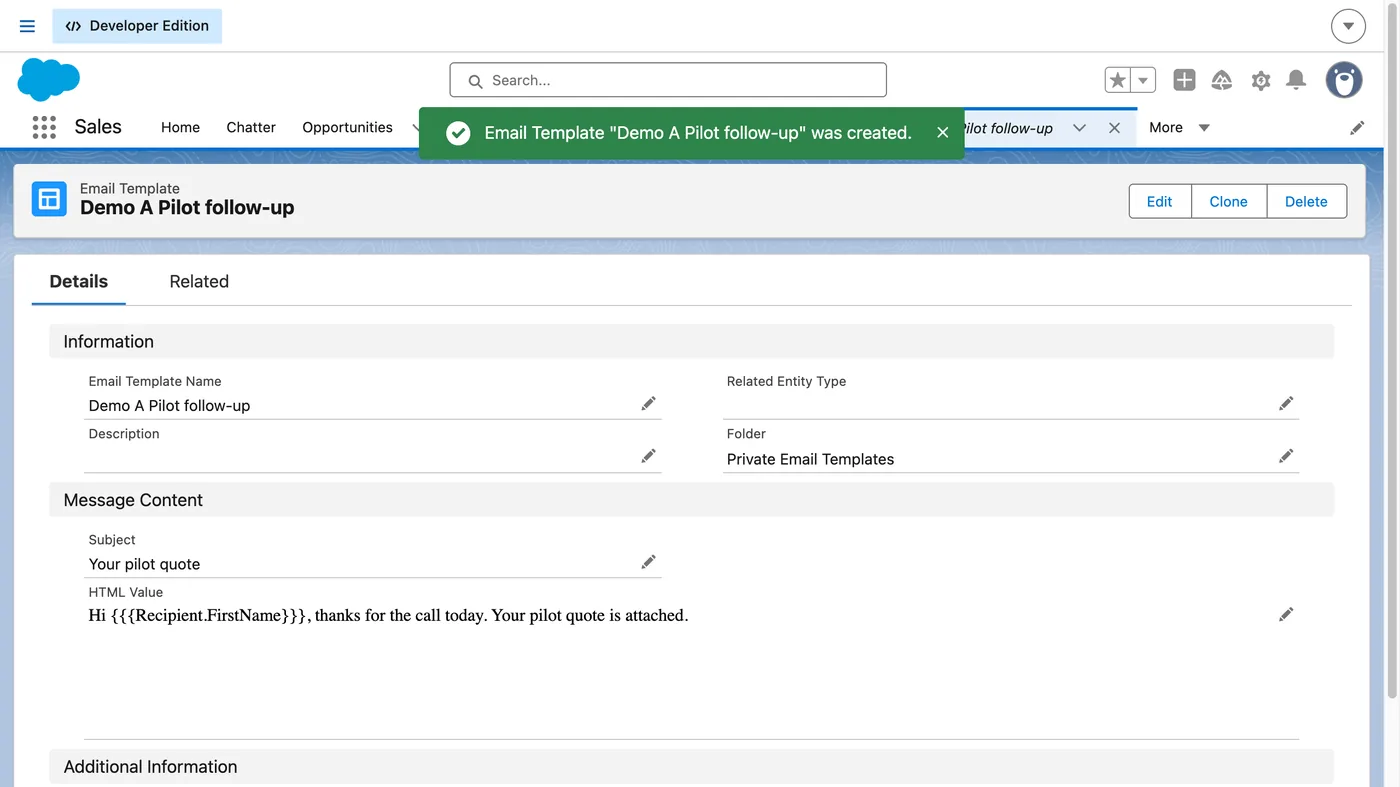Focus the global Search box
Screen dimensions: 1400x787
point(668,80)
